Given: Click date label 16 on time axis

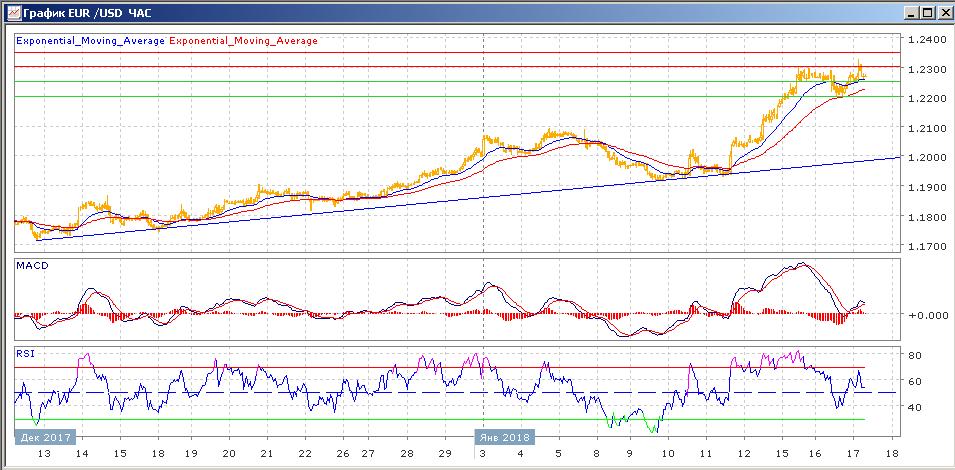Looking at the screenshot, I should pyautogui.click(x=816, y=454).
